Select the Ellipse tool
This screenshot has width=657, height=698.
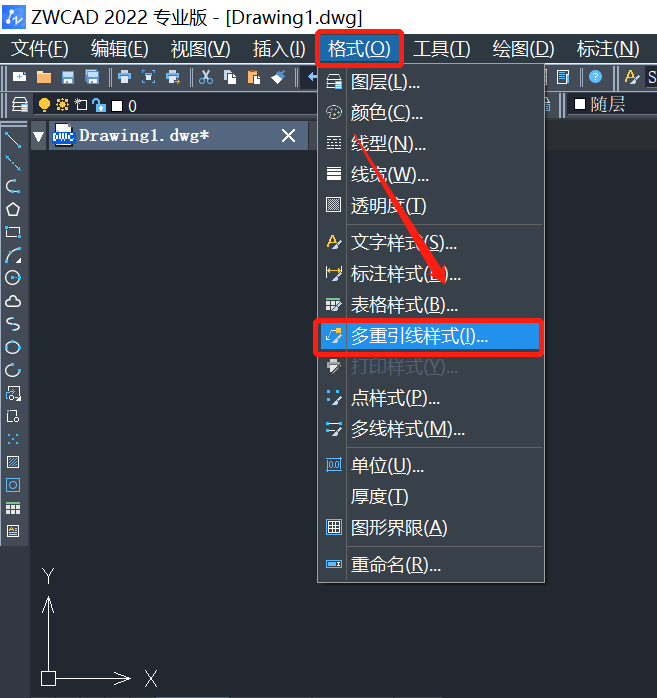[x=13, y=347]
